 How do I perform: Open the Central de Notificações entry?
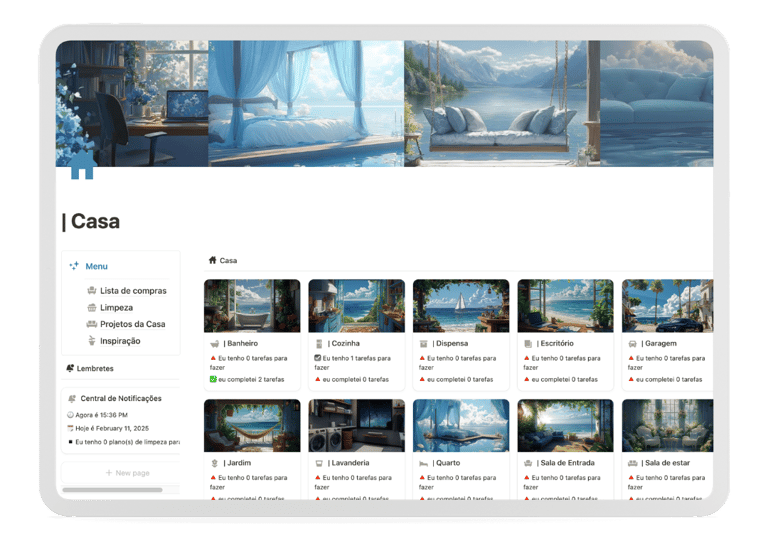tap(121, 398)
